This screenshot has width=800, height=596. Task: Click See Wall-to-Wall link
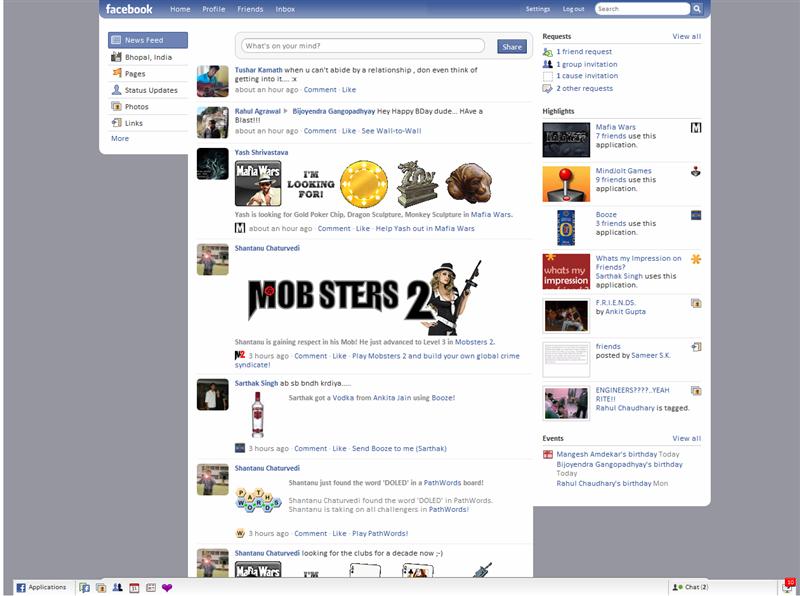[x=391, y=131]
